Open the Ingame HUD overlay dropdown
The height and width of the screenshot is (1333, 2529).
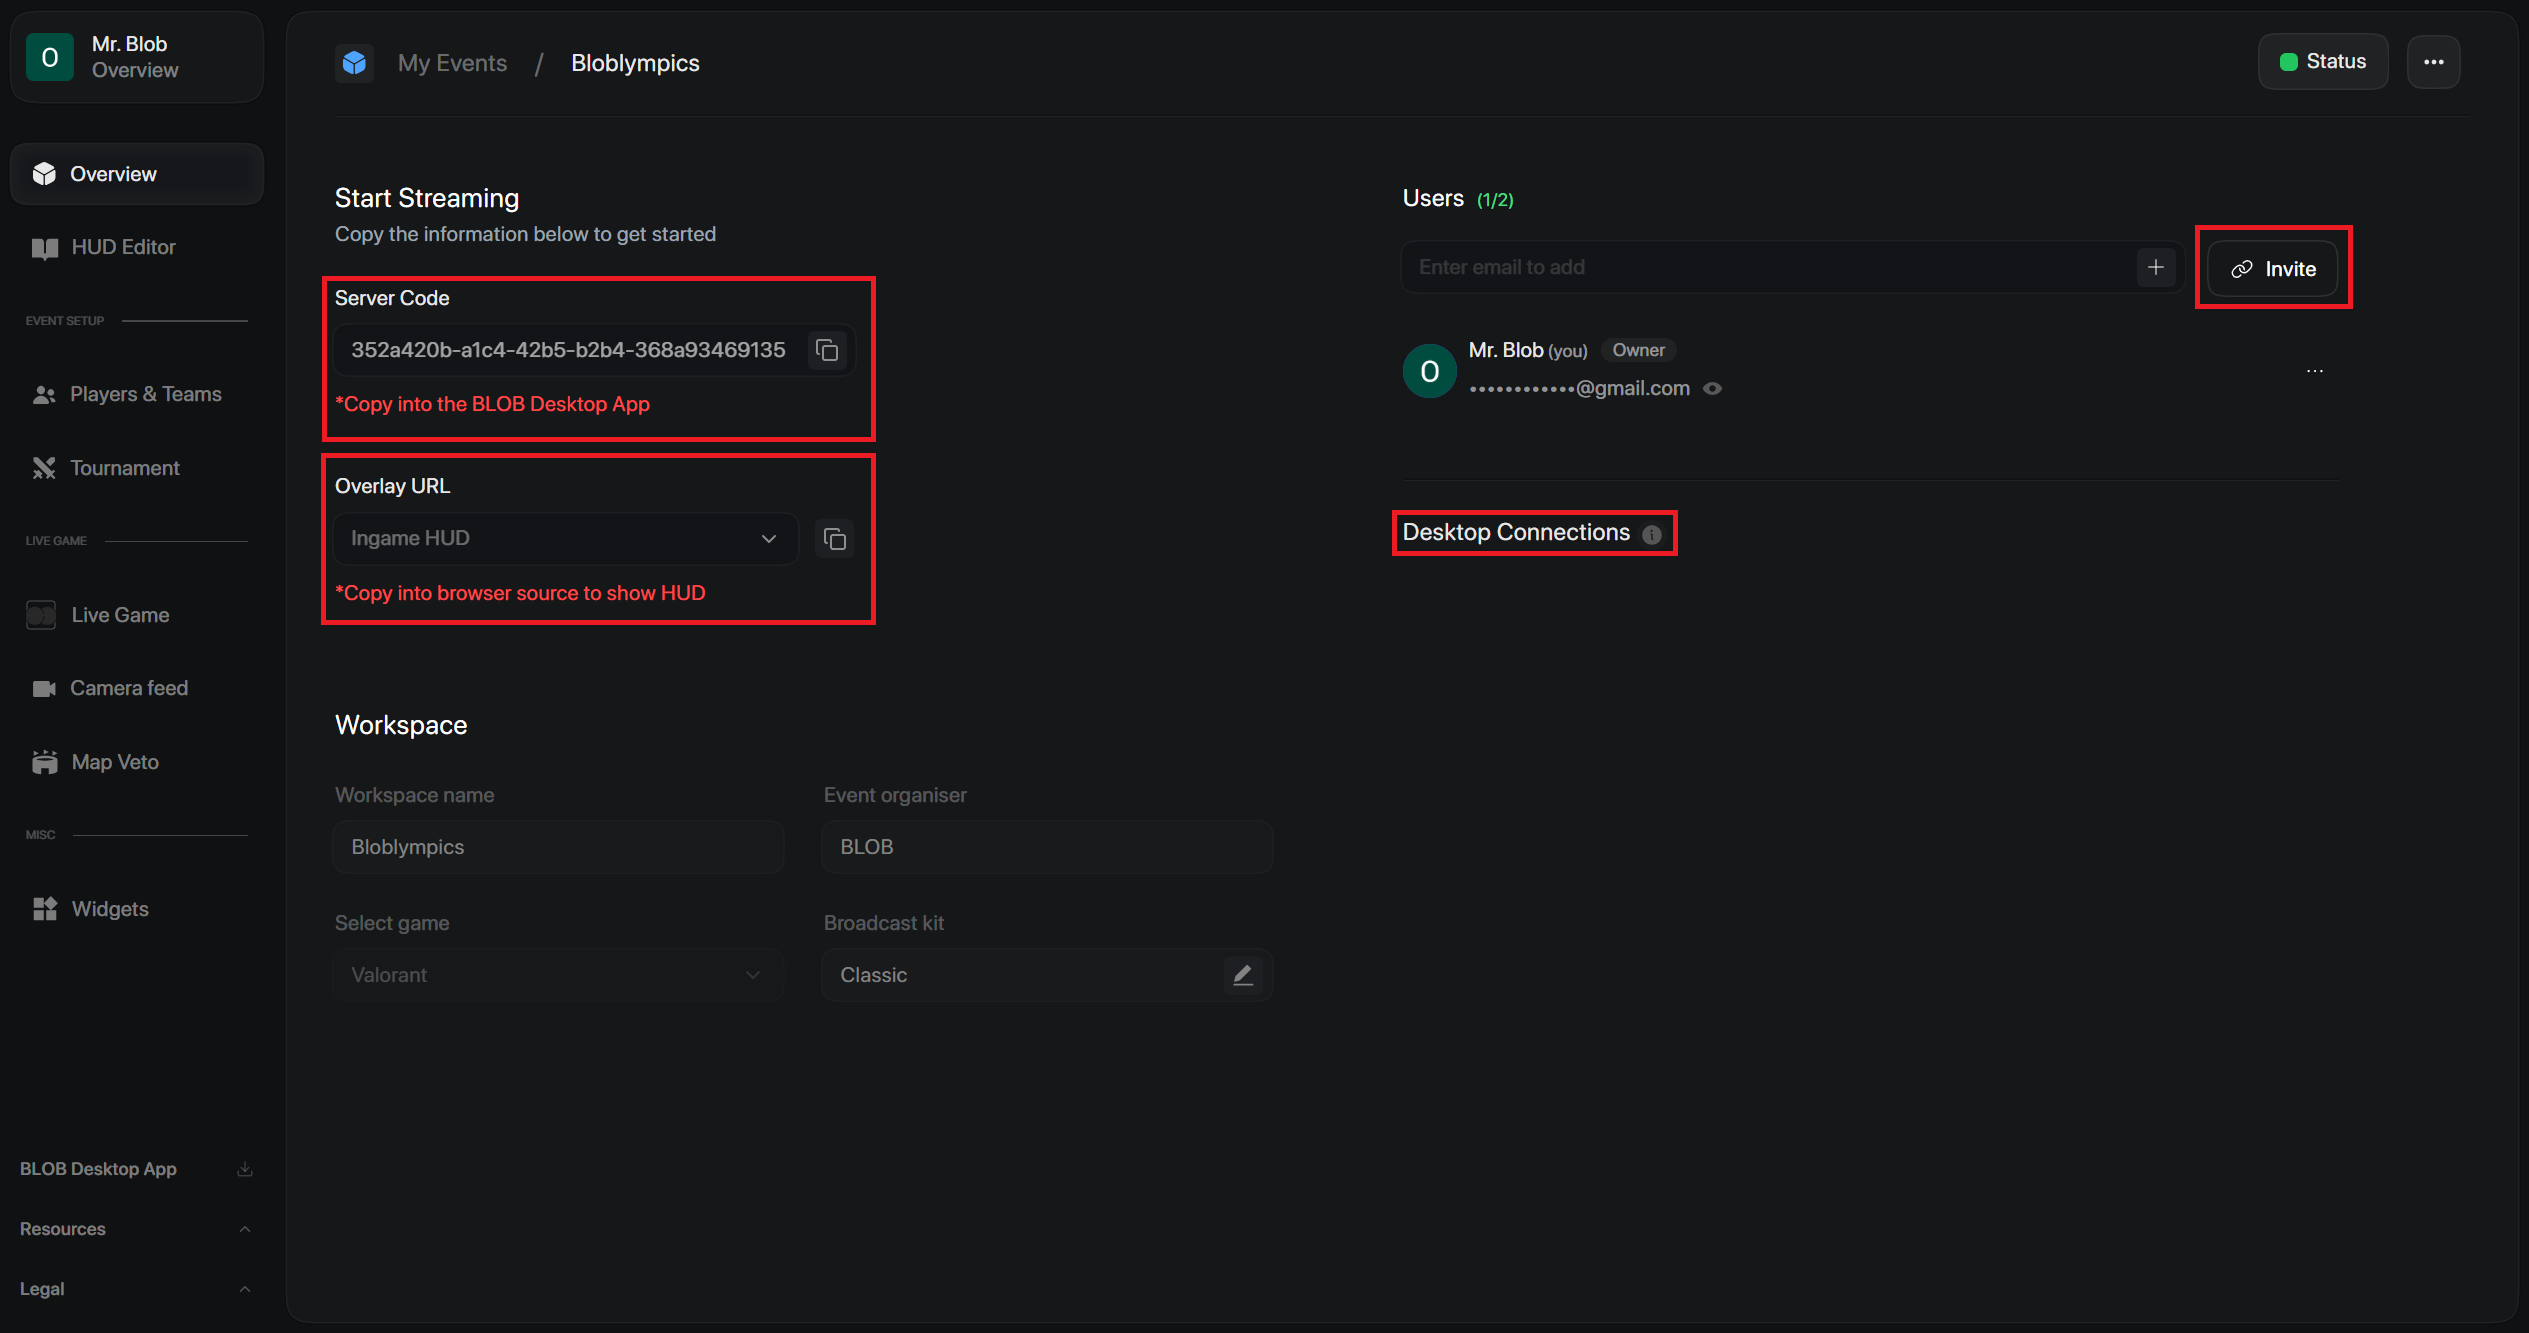coord(565,539)
